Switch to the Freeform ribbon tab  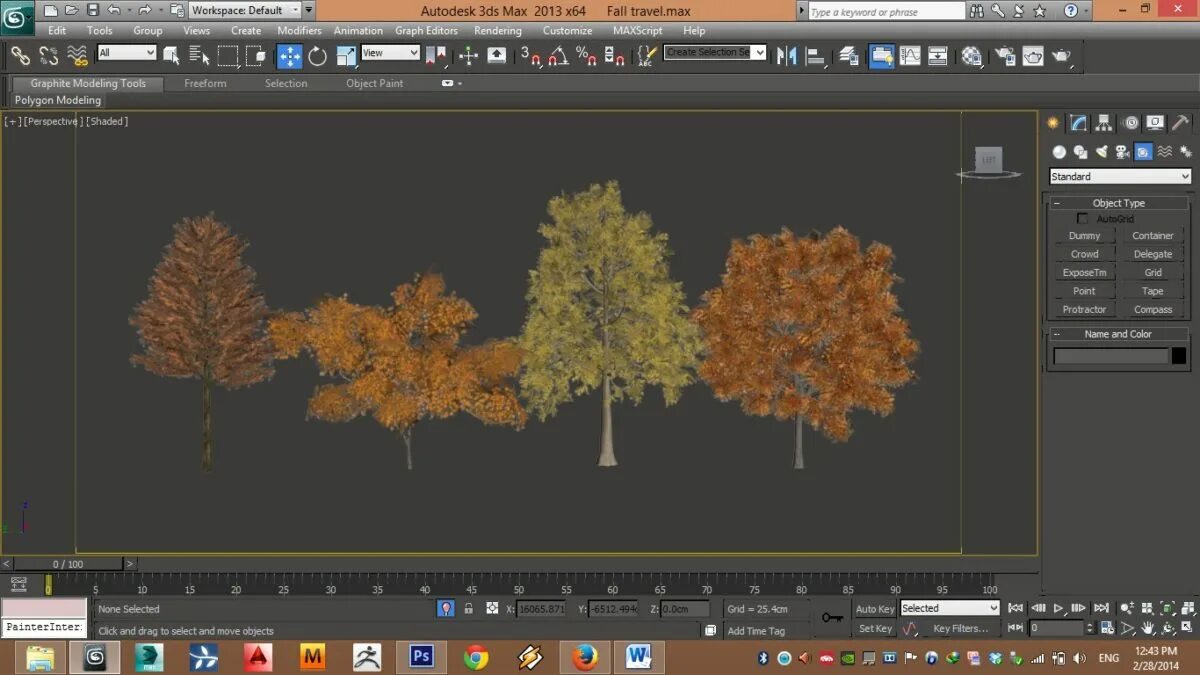(x=205, y=84)
